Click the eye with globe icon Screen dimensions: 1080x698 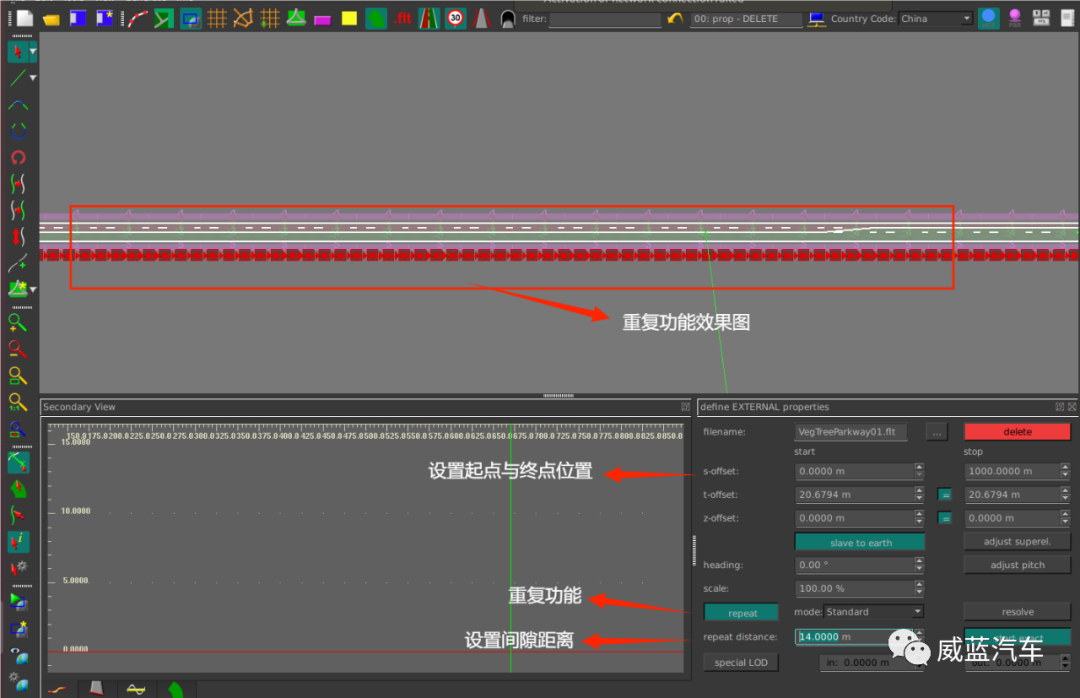pos(19,657)
